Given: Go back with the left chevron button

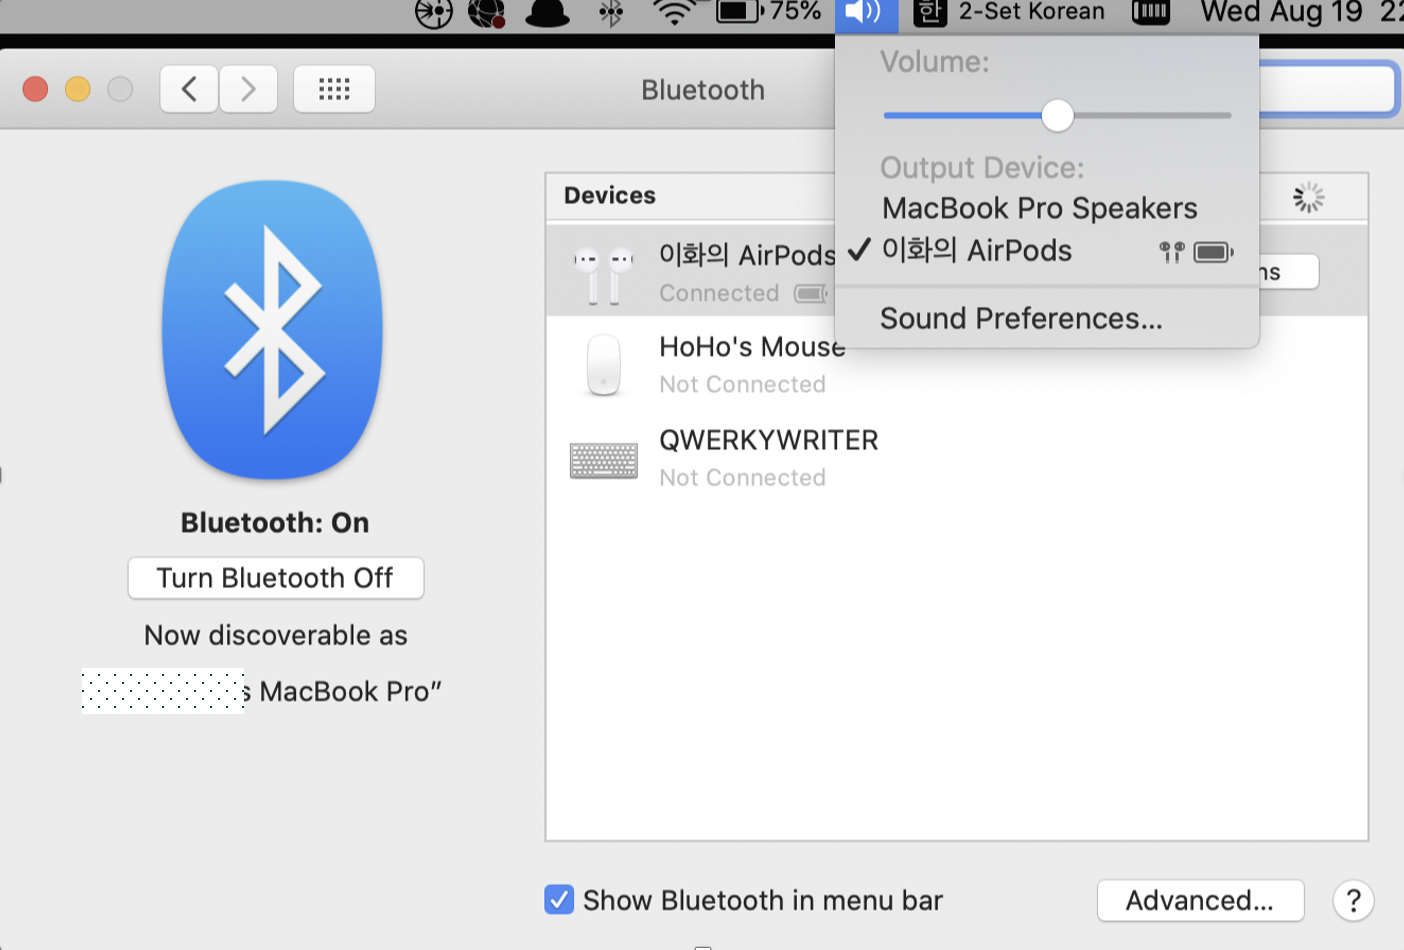Looking at the screenshot, I should (189, 90).
